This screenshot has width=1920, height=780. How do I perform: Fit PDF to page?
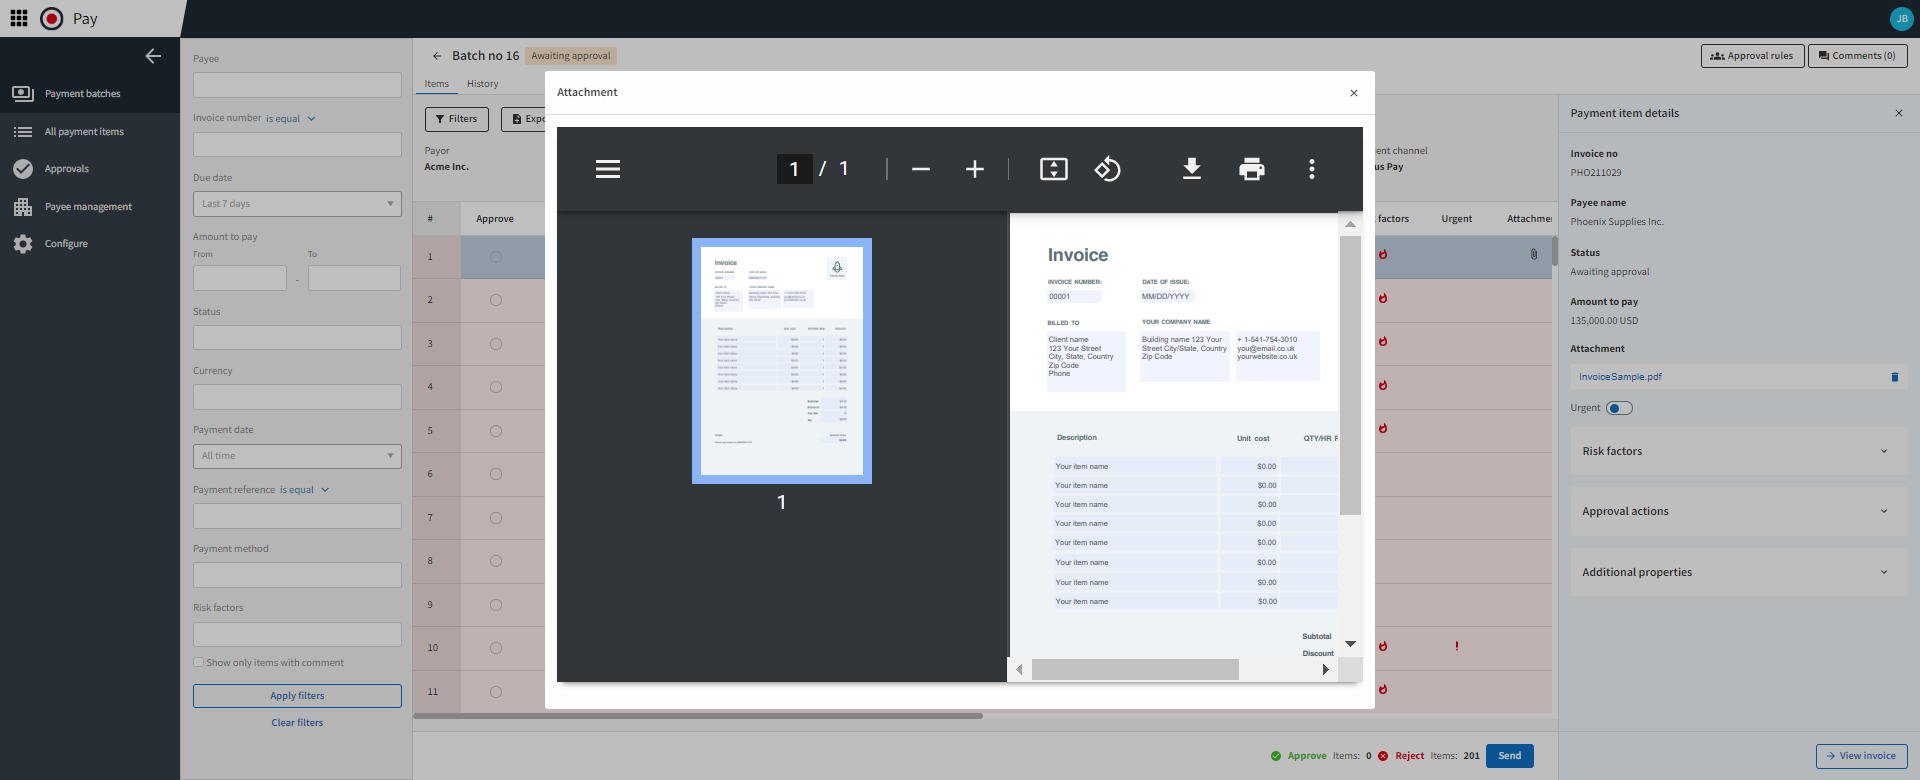click(x=1054, y=169)
